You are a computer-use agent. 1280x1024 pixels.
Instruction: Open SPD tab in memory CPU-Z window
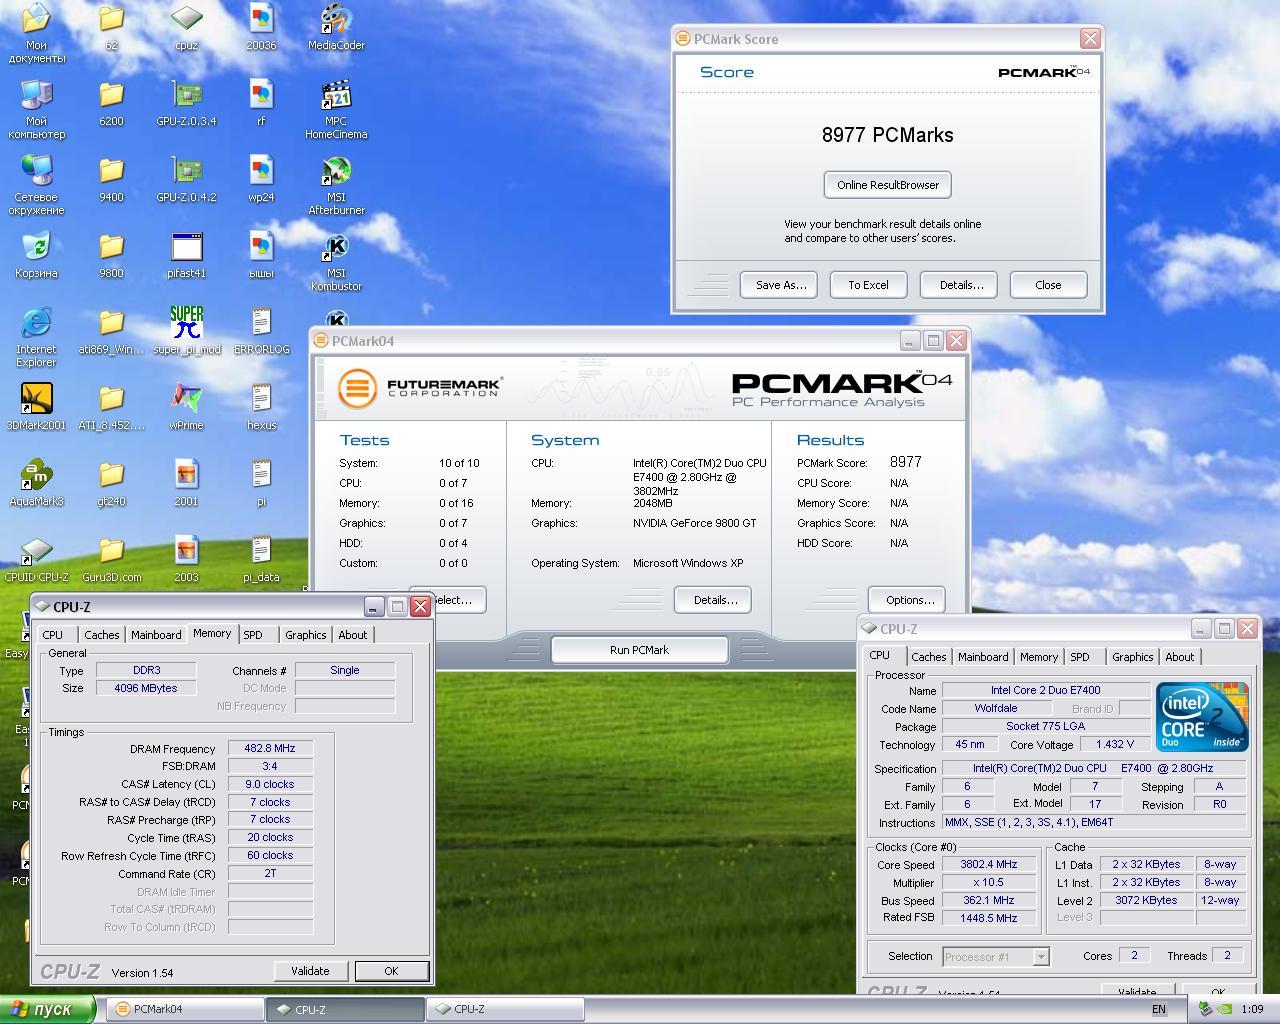253,635
